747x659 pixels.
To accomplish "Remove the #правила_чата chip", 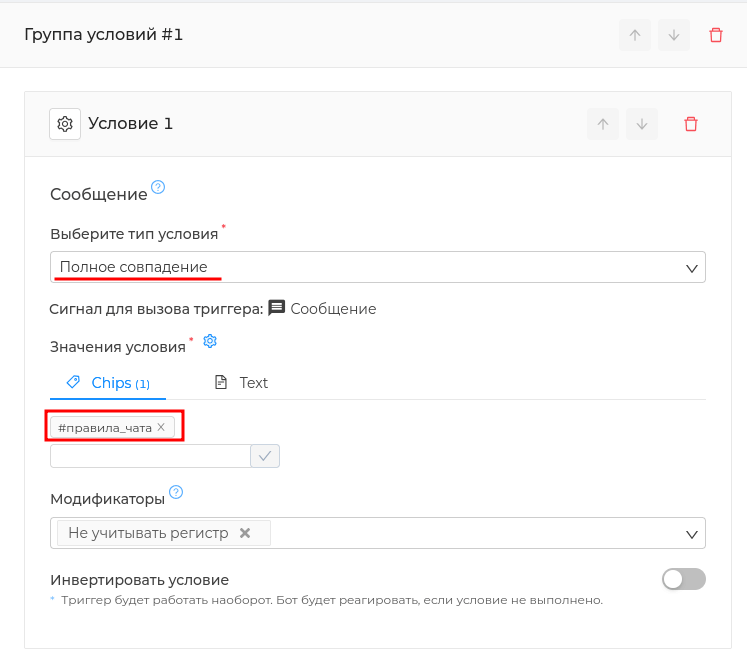I will click(161, 427).
